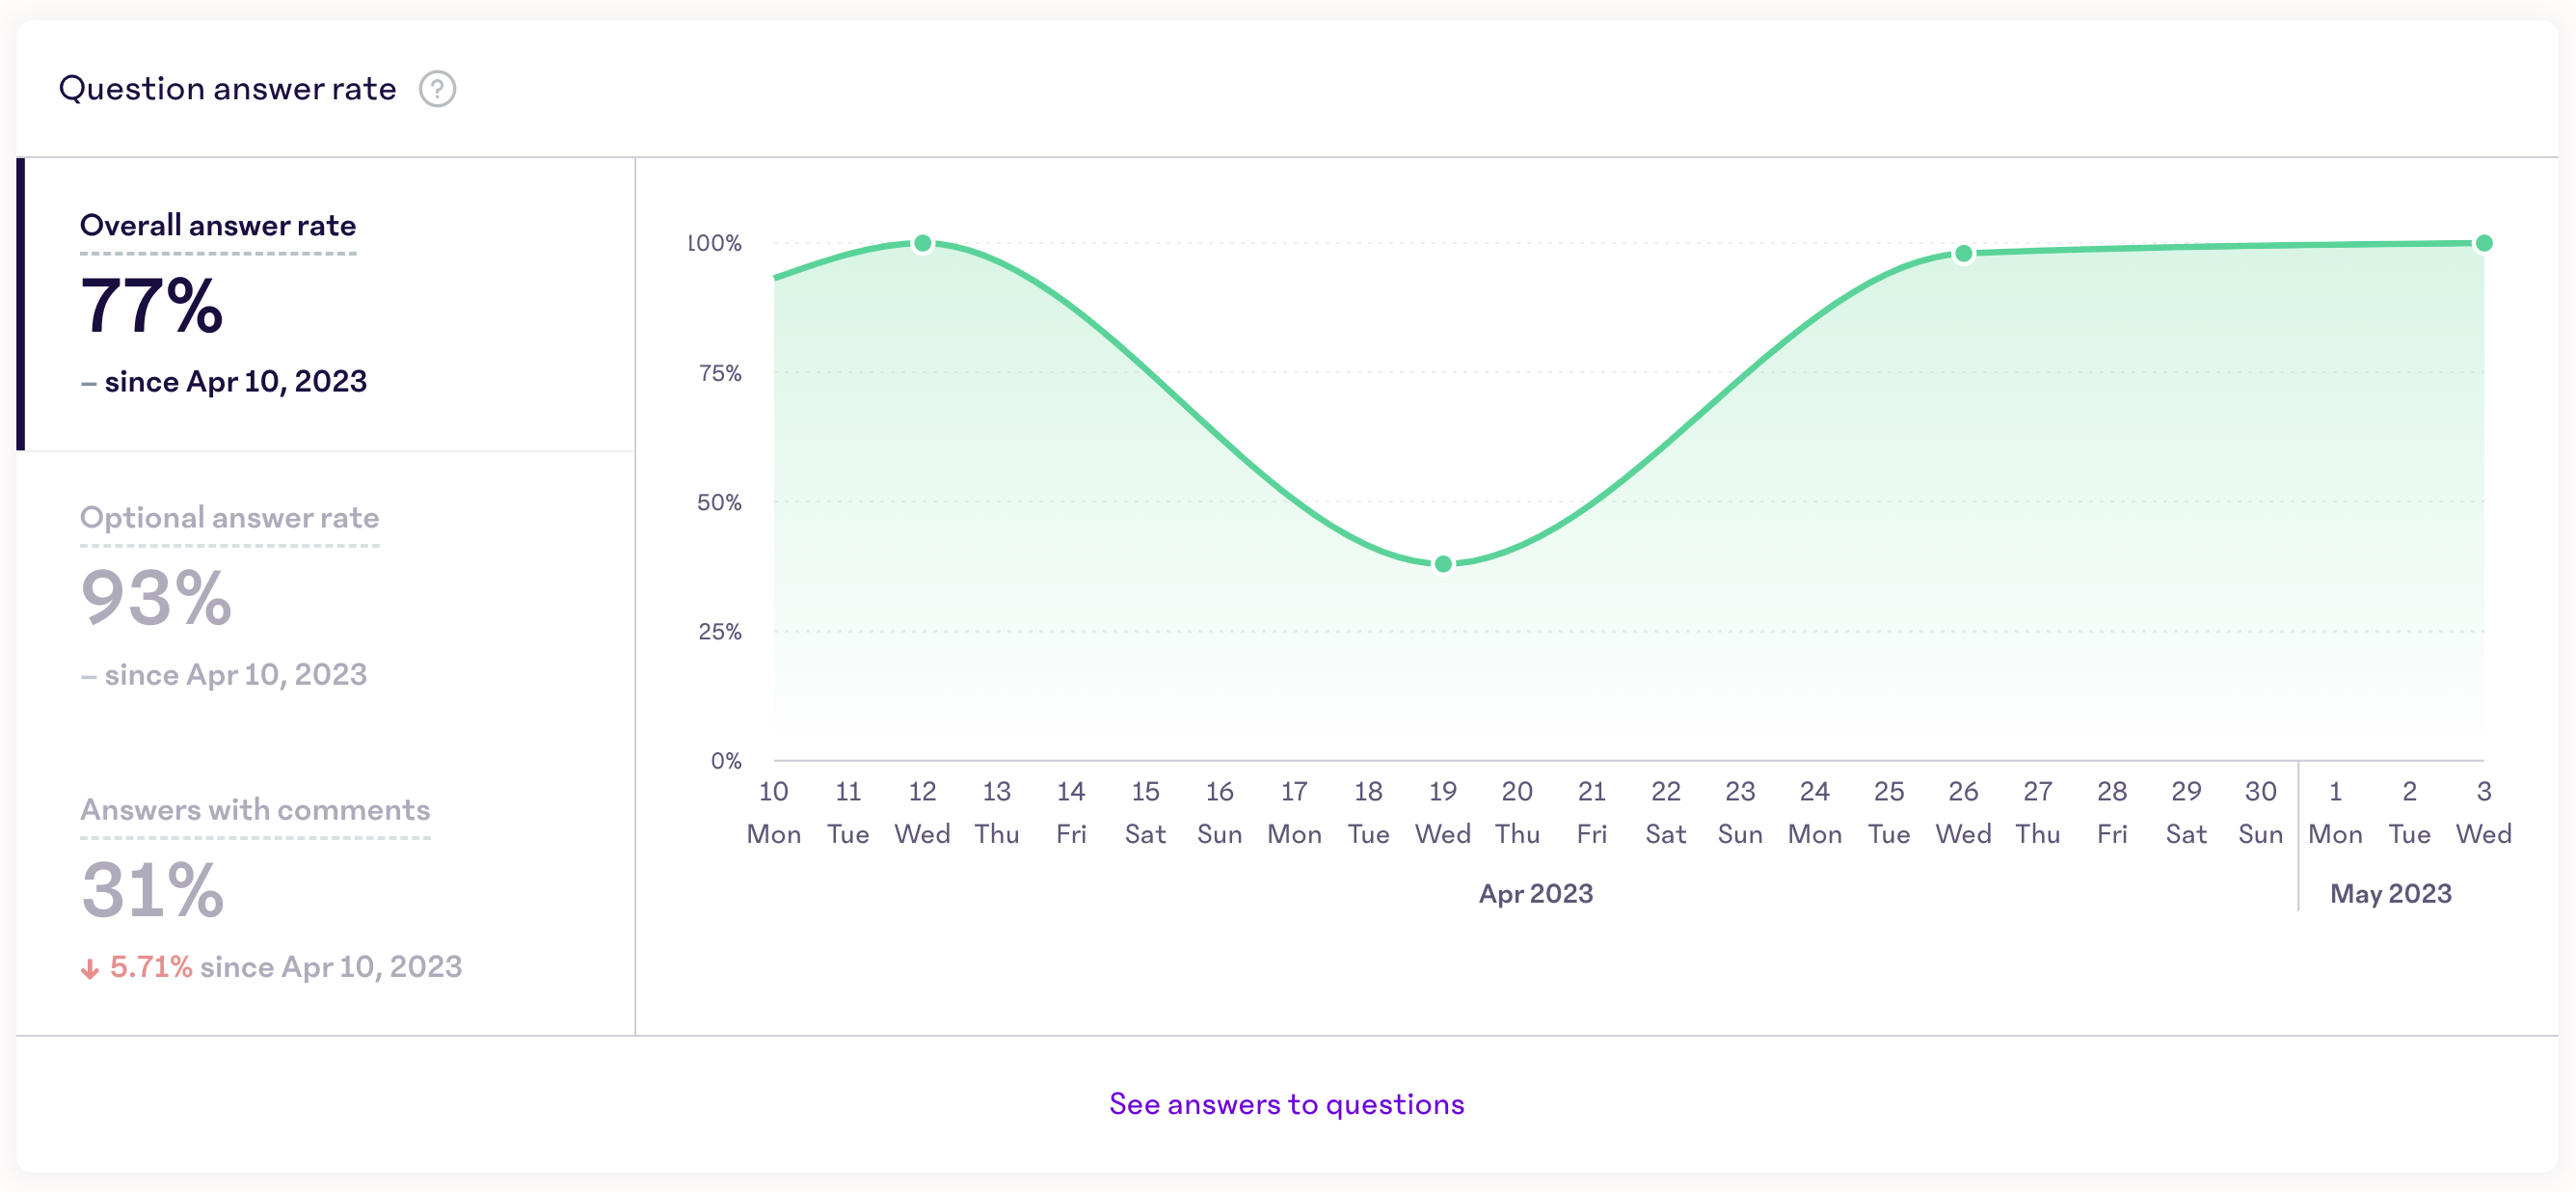Click the Apr 2023 axis label

click(1537, 893)
